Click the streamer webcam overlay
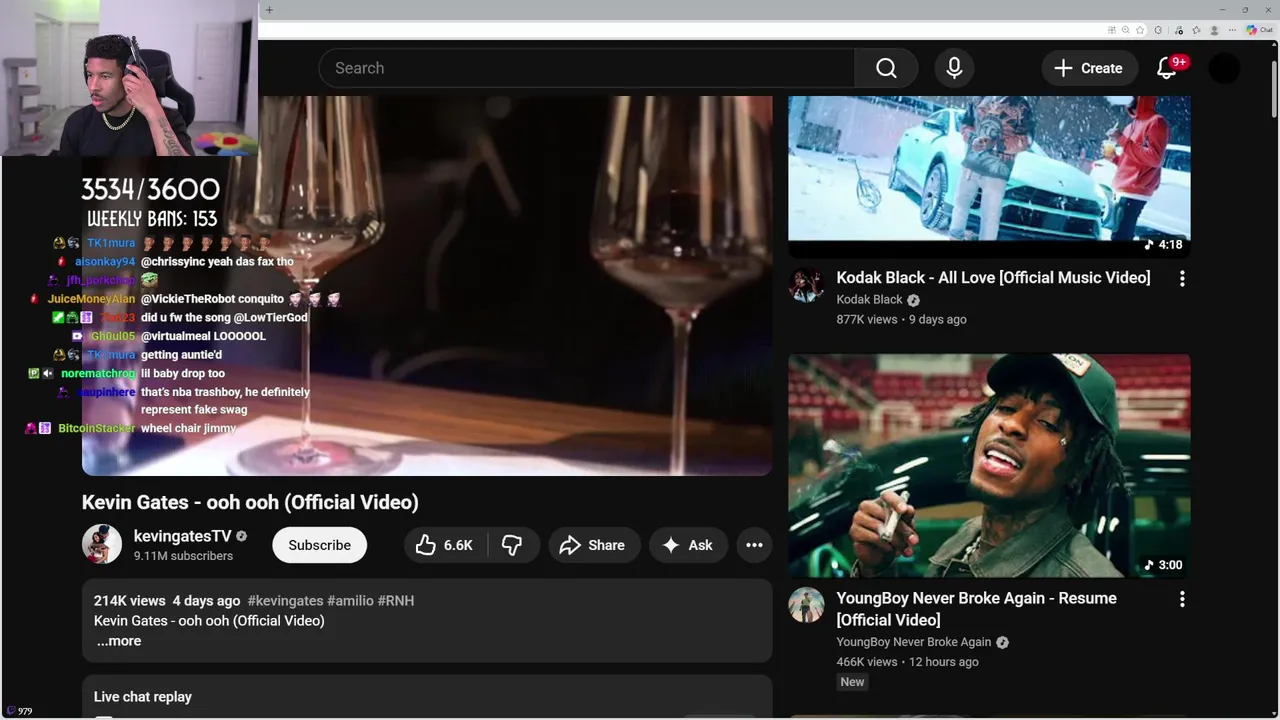The width and height of the screenshot is (1280, 720). [129, 78]
